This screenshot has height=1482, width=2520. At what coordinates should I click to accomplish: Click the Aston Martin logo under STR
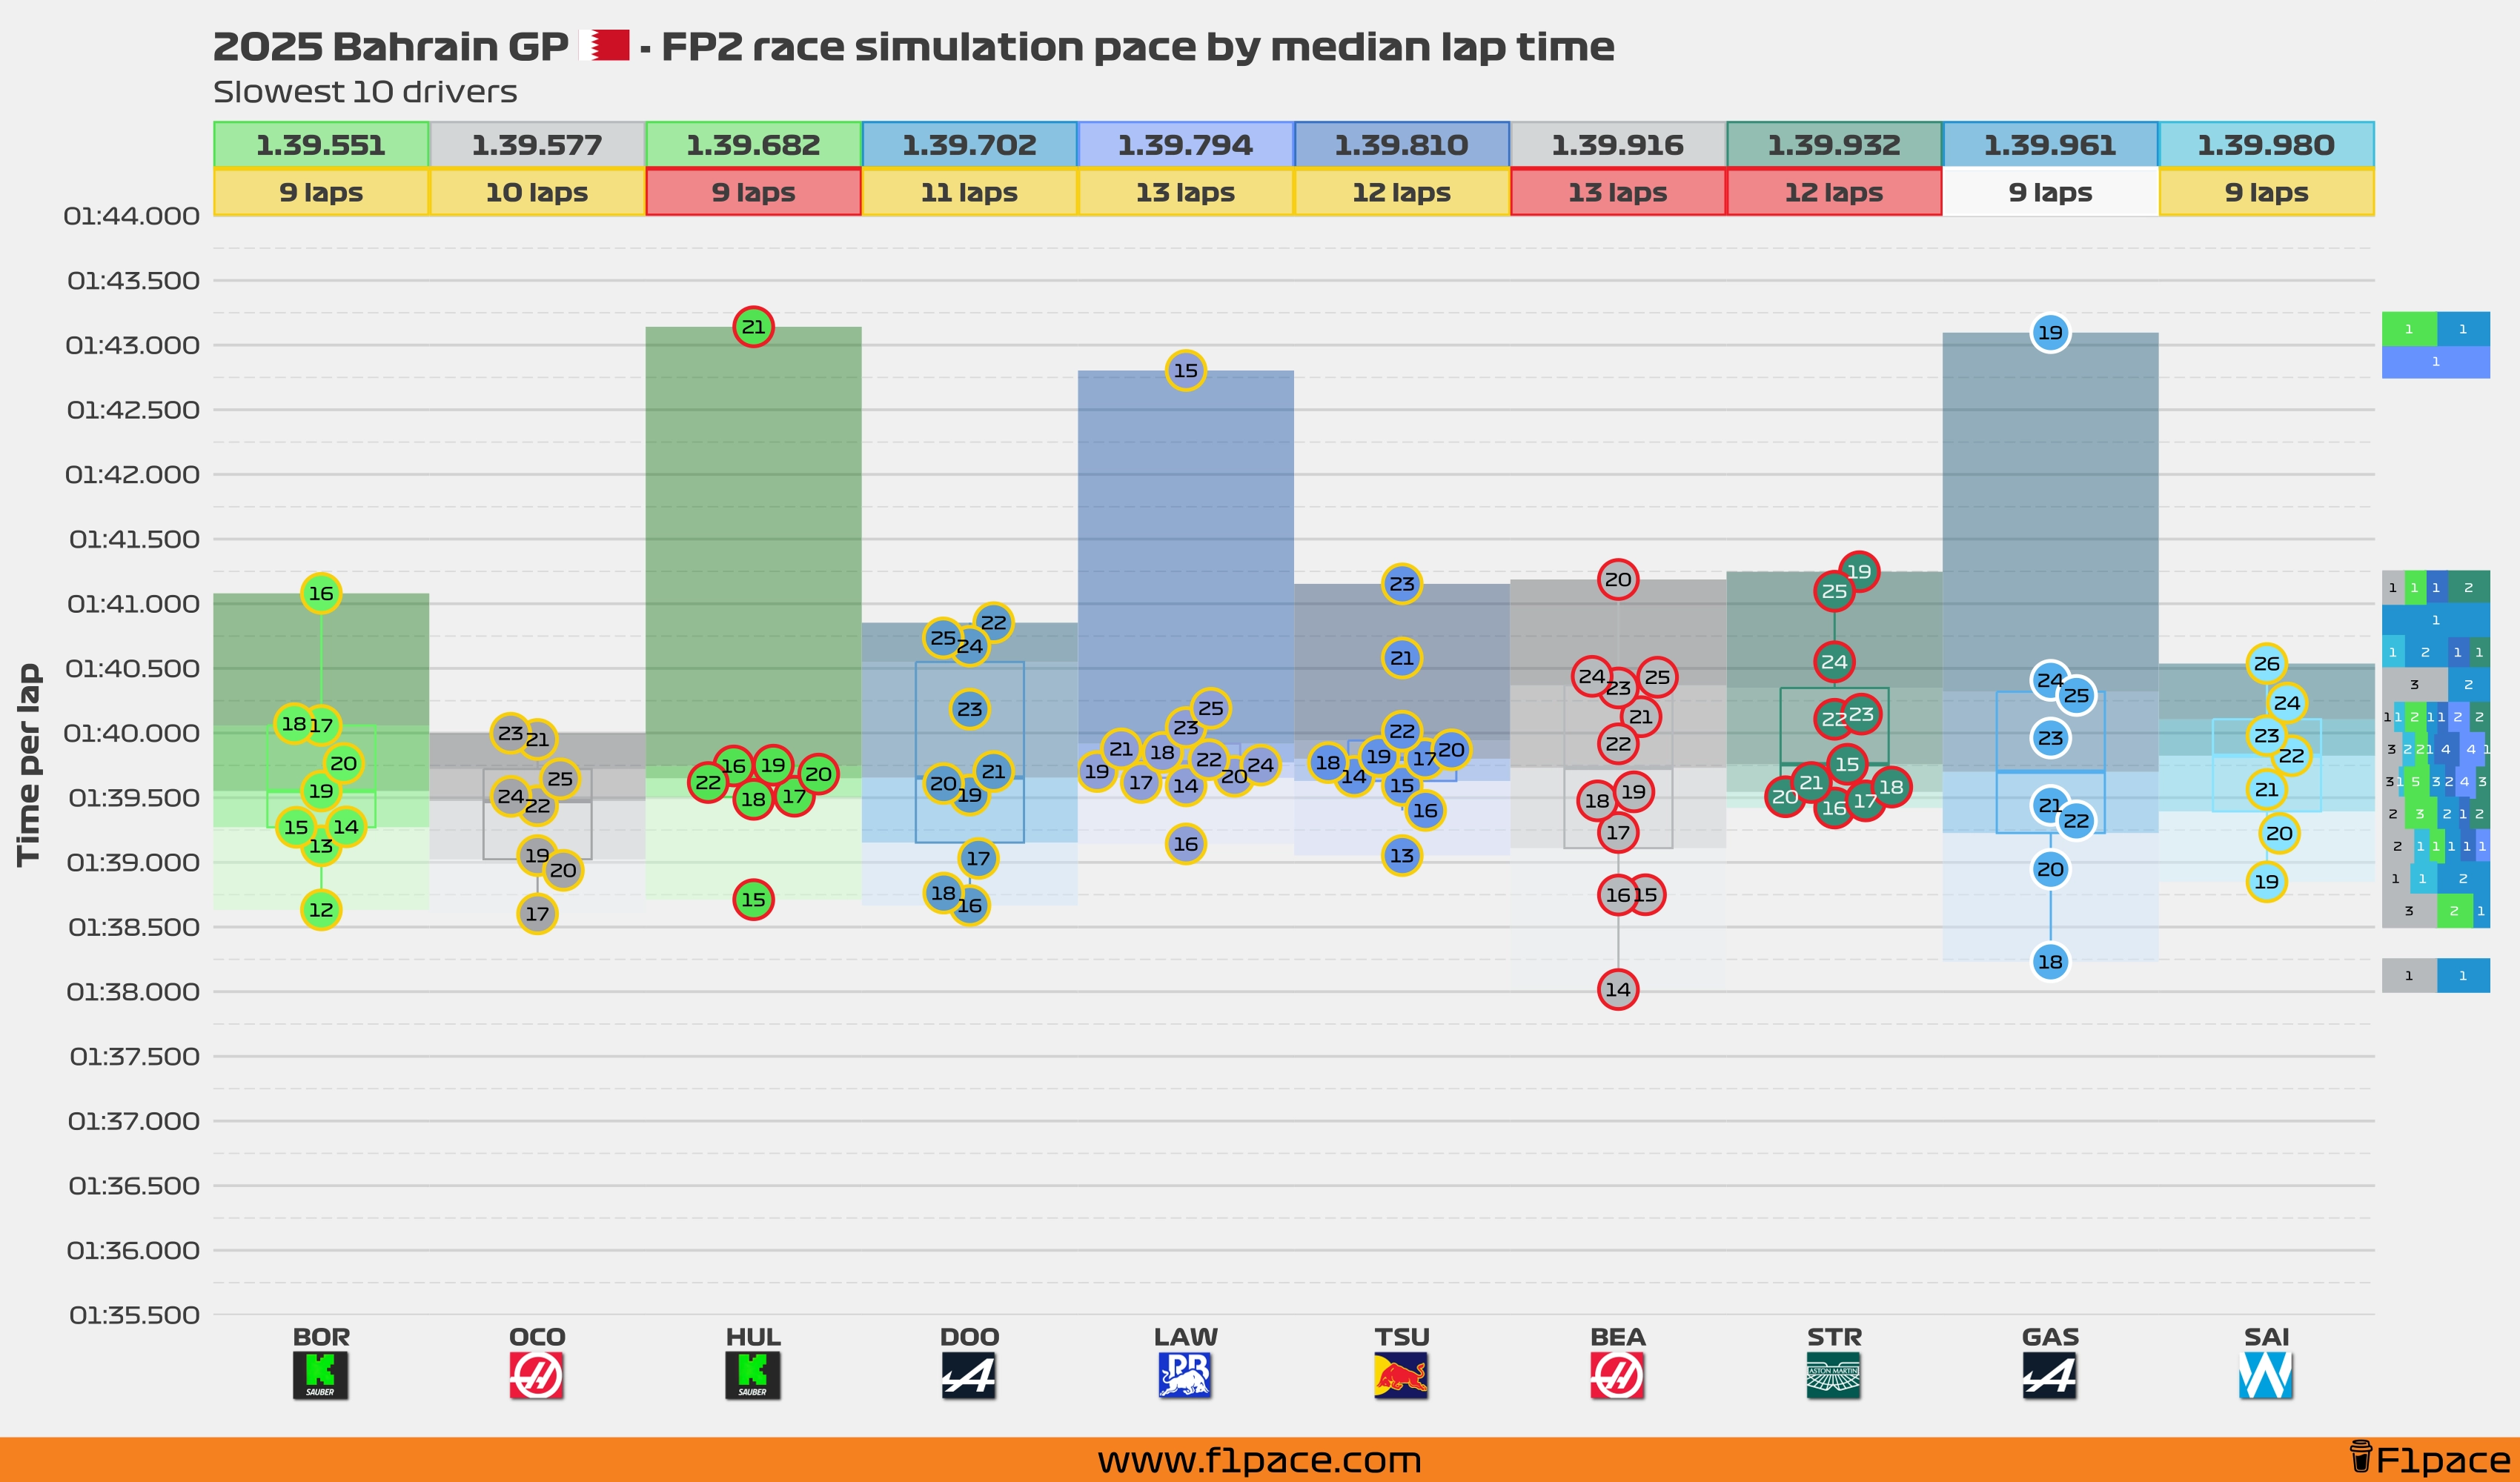point(1833,1376)
